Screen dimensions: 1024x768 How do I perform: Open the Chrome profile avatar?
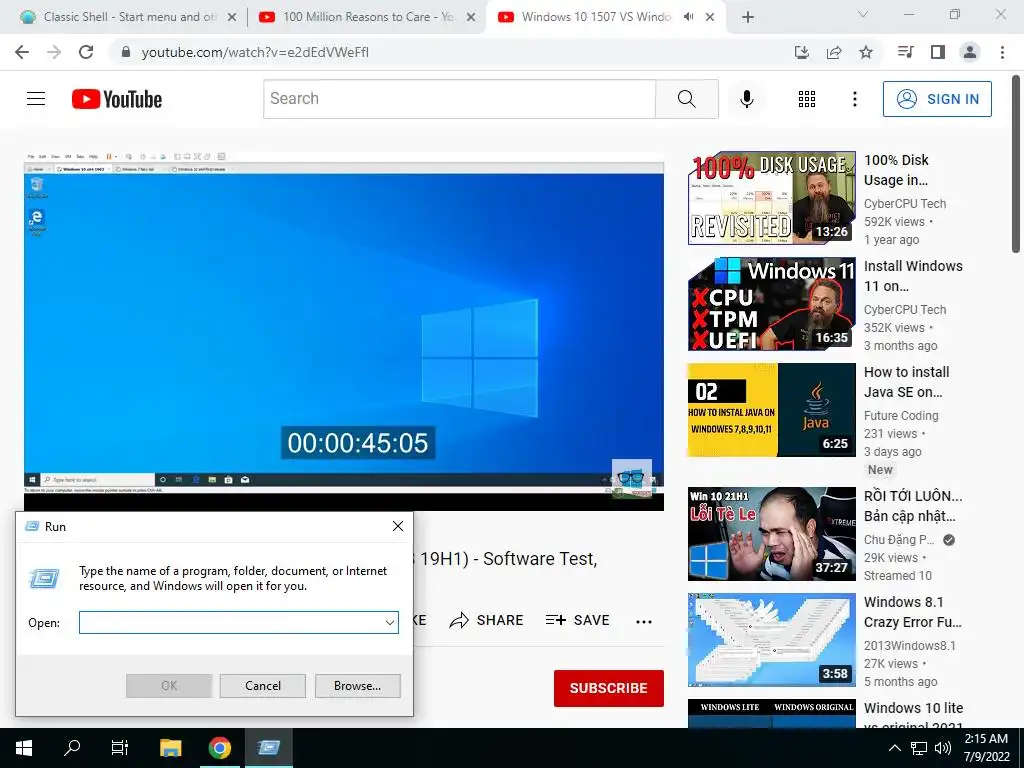(970, 52)
